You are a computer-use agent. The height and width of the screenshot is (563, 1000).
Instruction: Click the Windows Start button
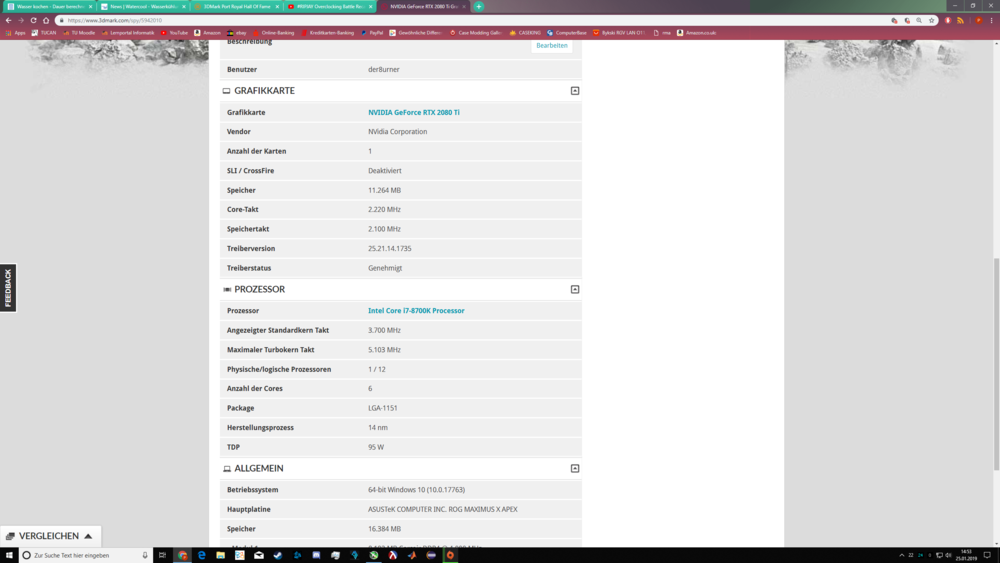click(9, 555)
